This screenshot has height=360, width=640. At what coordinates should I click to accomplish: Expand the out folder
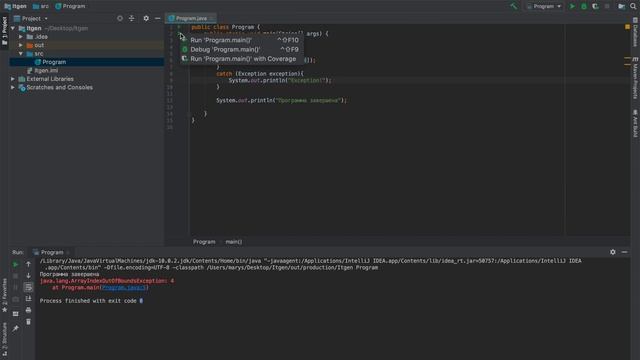(x=21, y=45)
